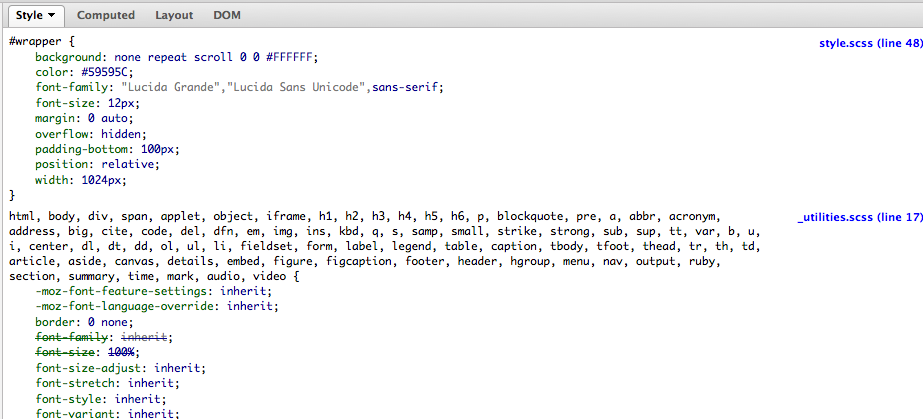Switch to the DOM tab
The width and height of the screenshot is (923, 419).
(227, 15)
